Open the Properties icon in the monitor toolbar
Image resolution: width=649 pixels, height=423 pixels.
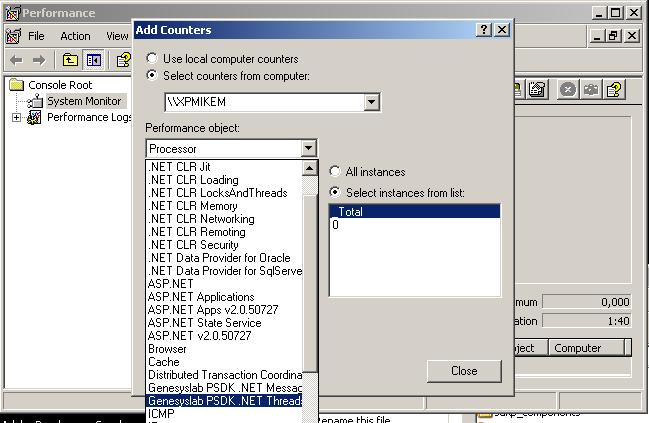pos(537,89)
